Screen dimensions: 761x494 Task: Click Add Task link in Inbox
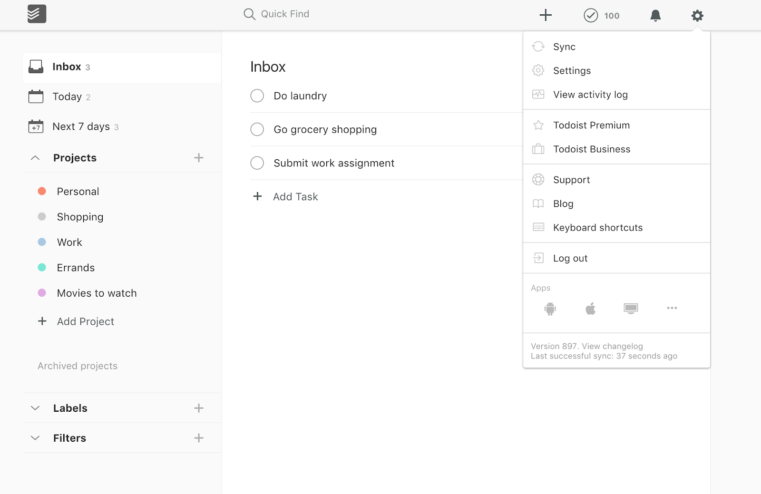pyautogui.click(x=295, y=197)
